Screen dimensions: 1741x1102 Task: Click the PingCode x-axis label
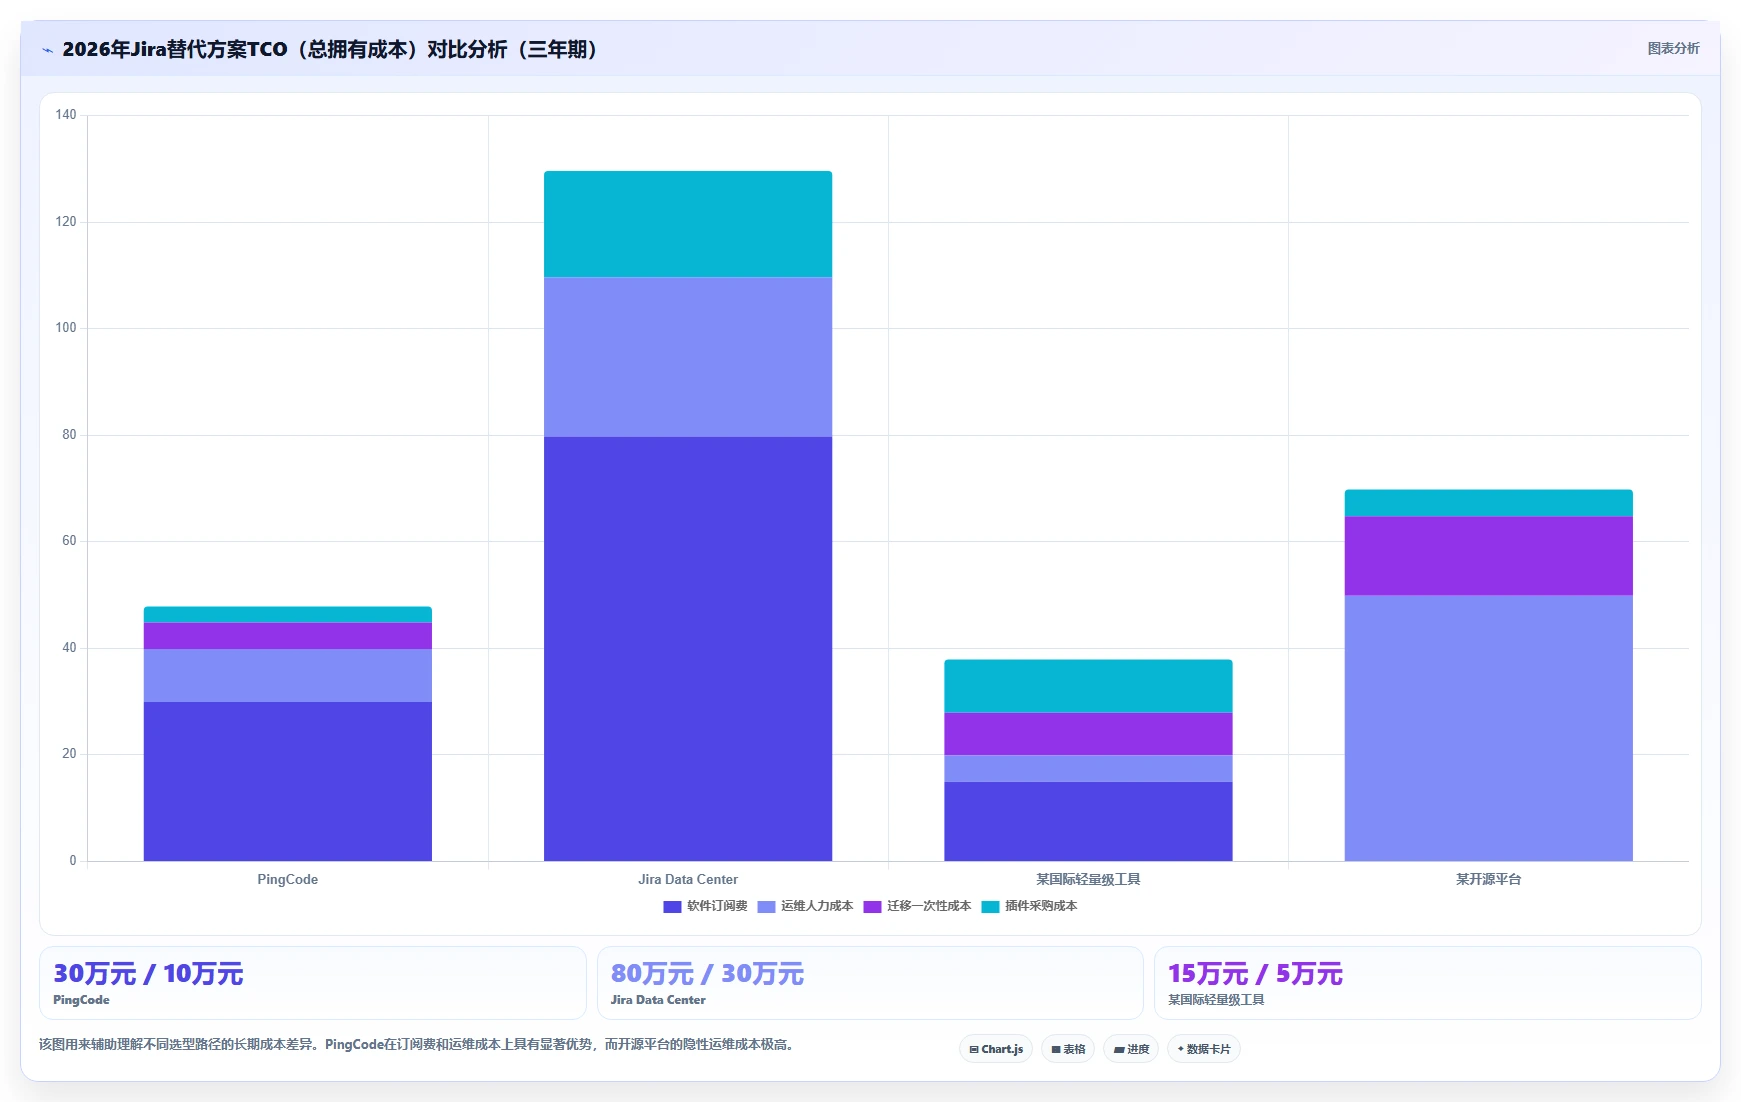(x=288, y=880)
